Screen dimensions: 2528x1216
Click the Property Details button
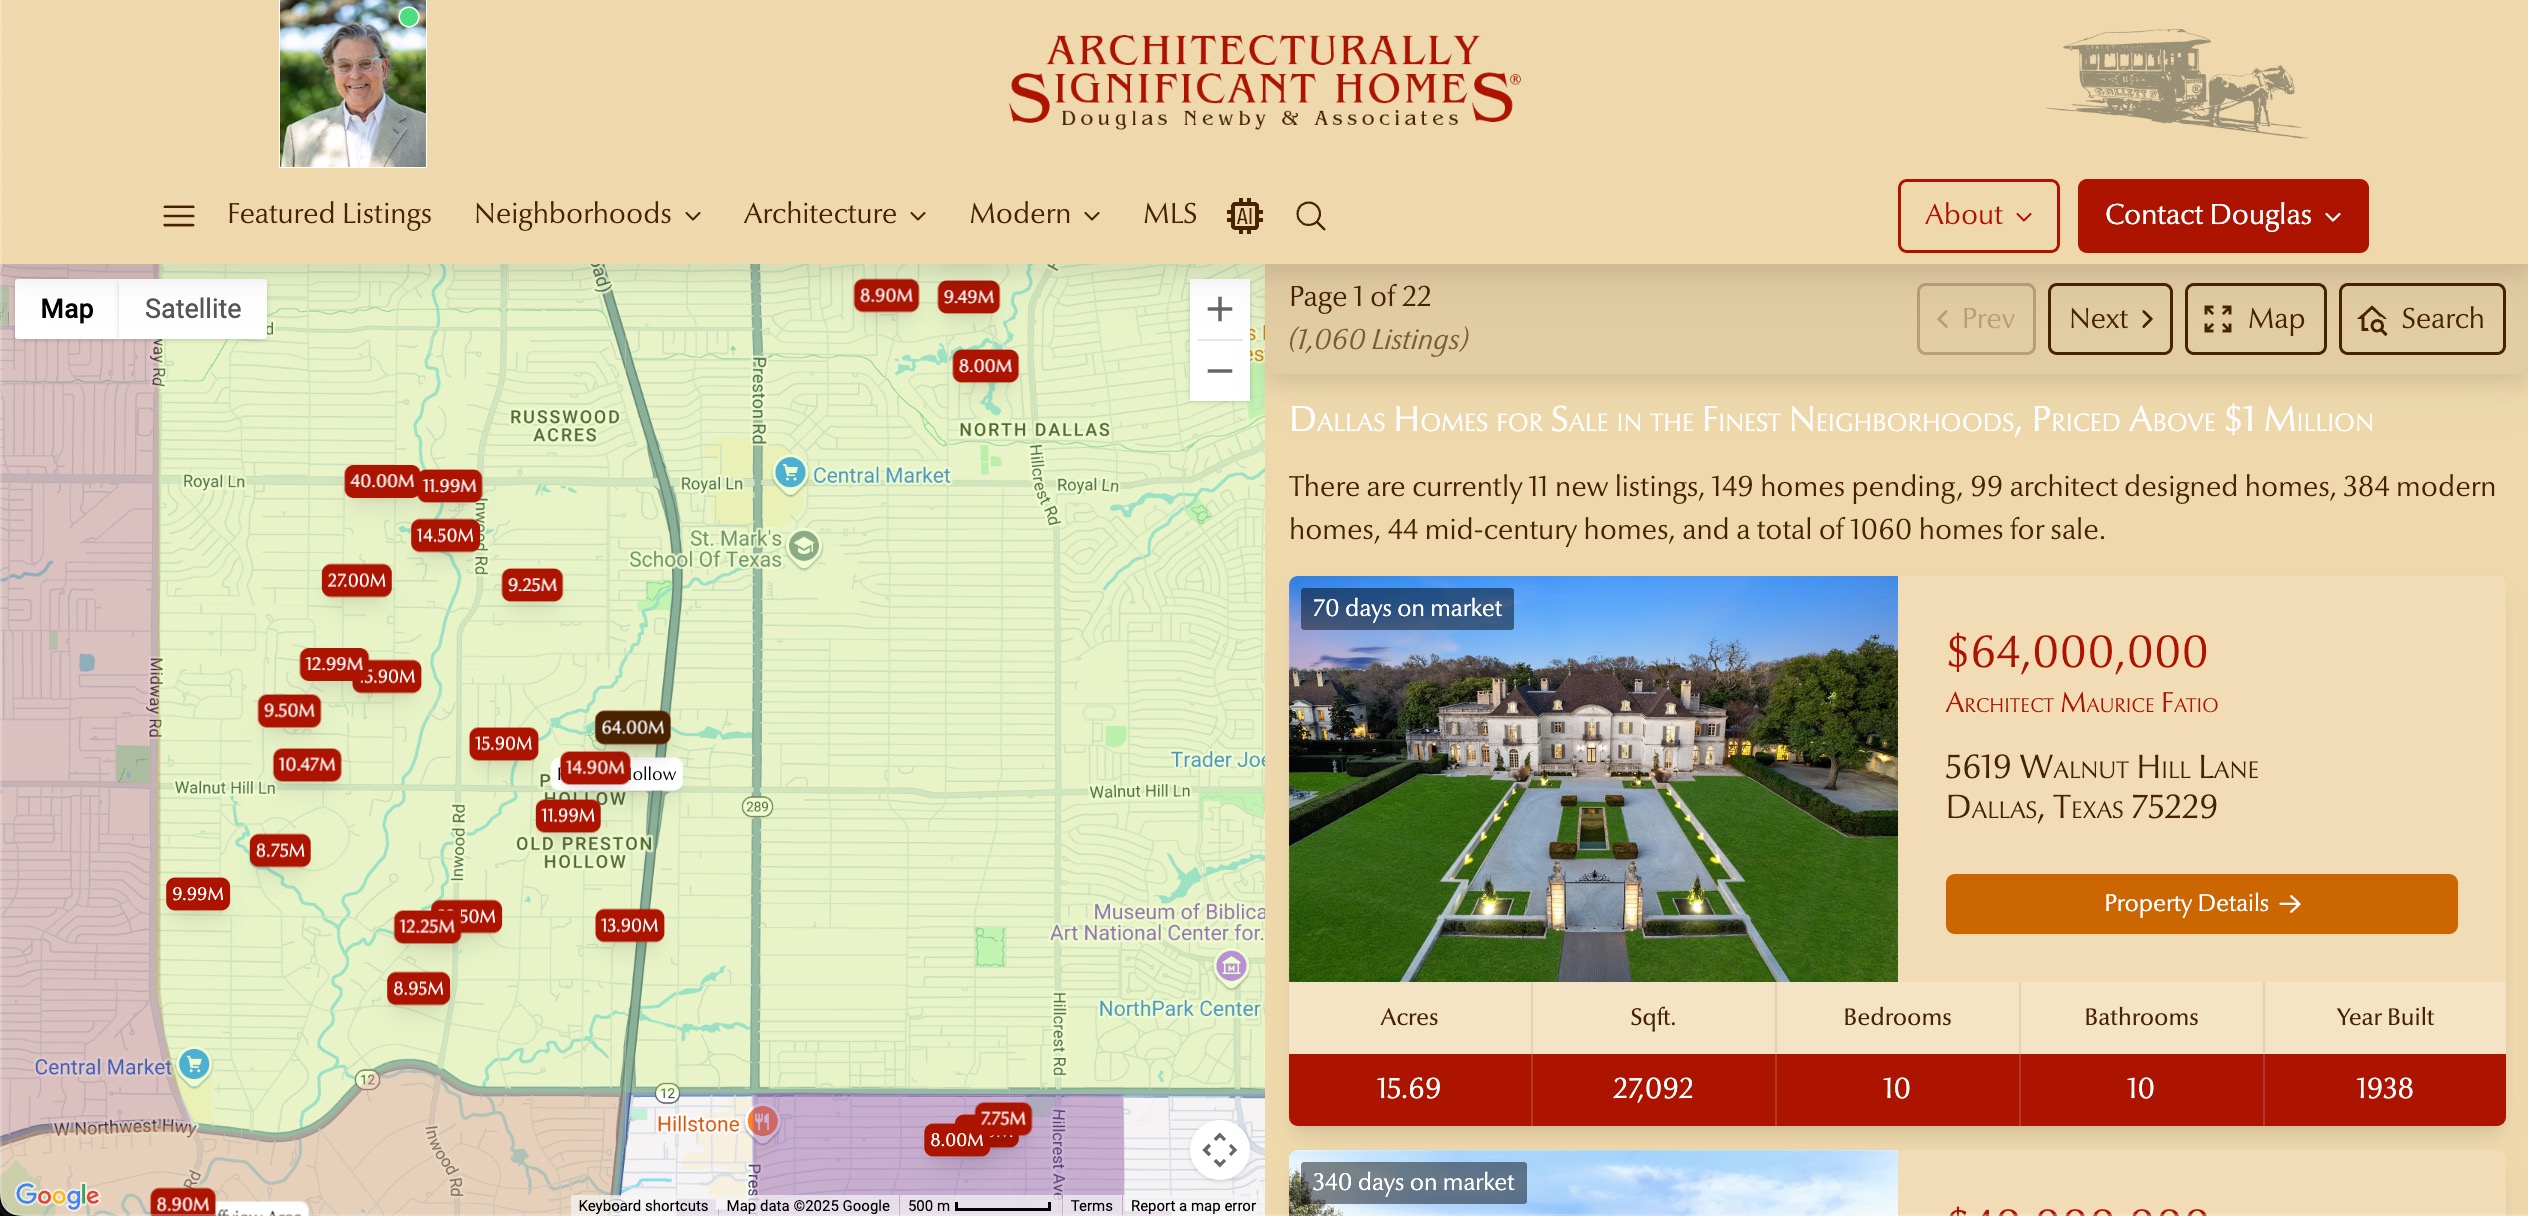[2200, 903]
